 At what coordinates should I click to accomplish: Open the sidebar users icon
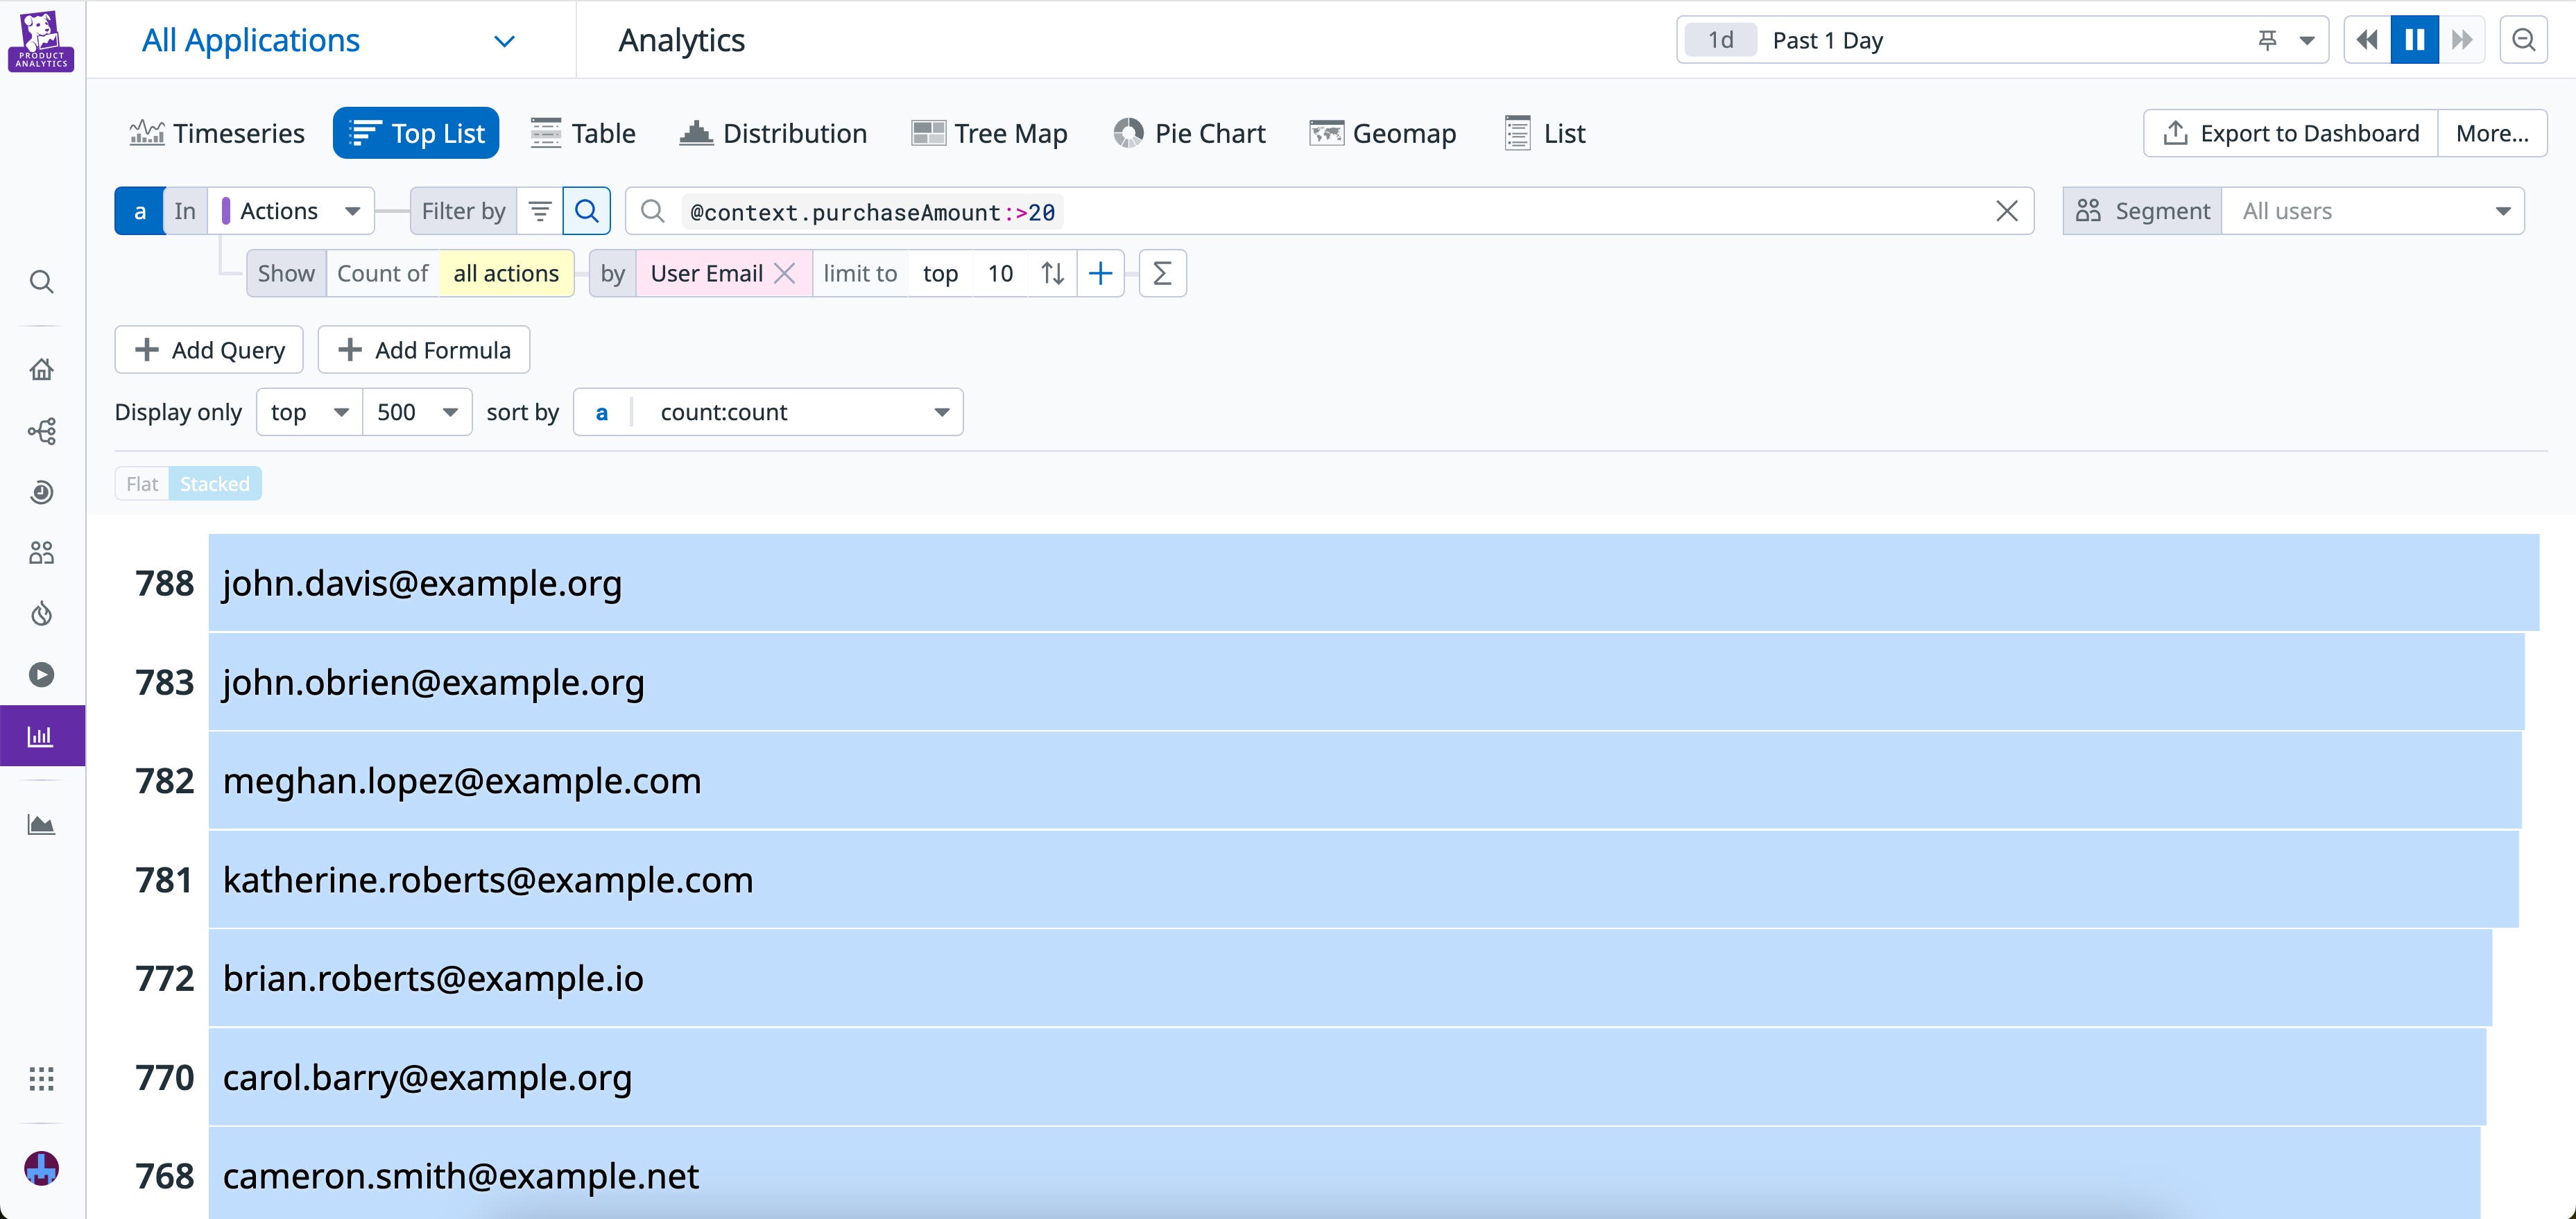click(41, 552)
